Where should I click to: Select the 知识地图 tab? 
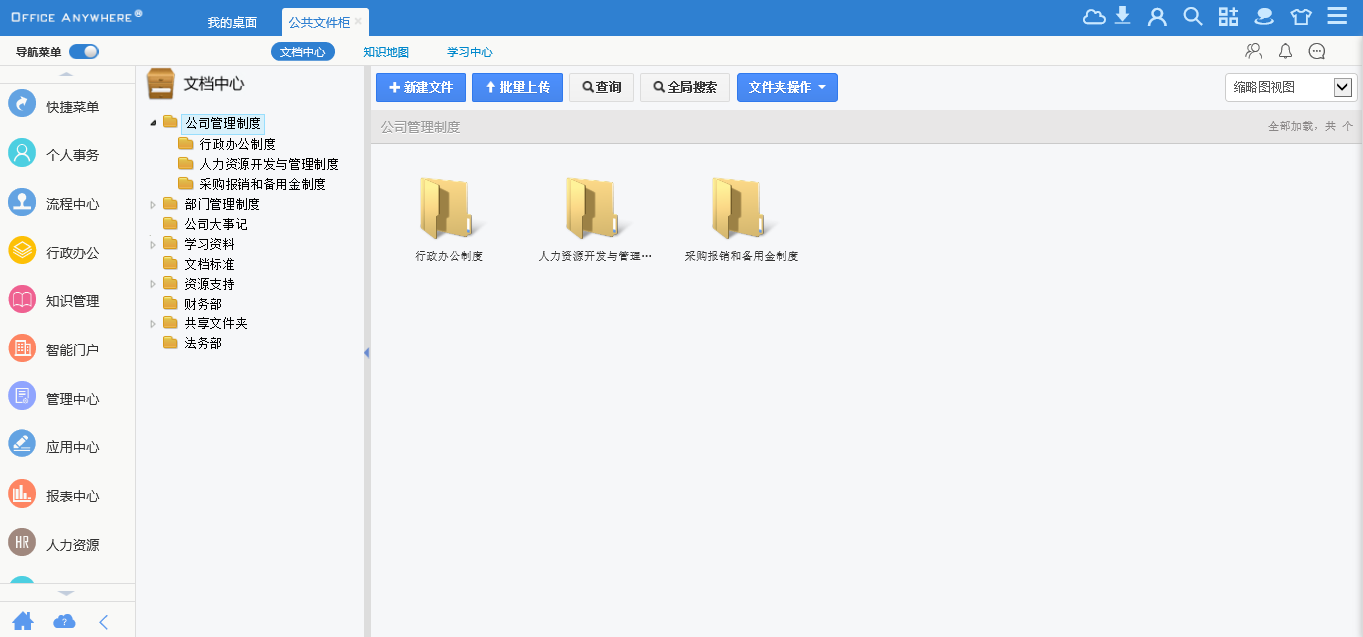tap(386, 52)
